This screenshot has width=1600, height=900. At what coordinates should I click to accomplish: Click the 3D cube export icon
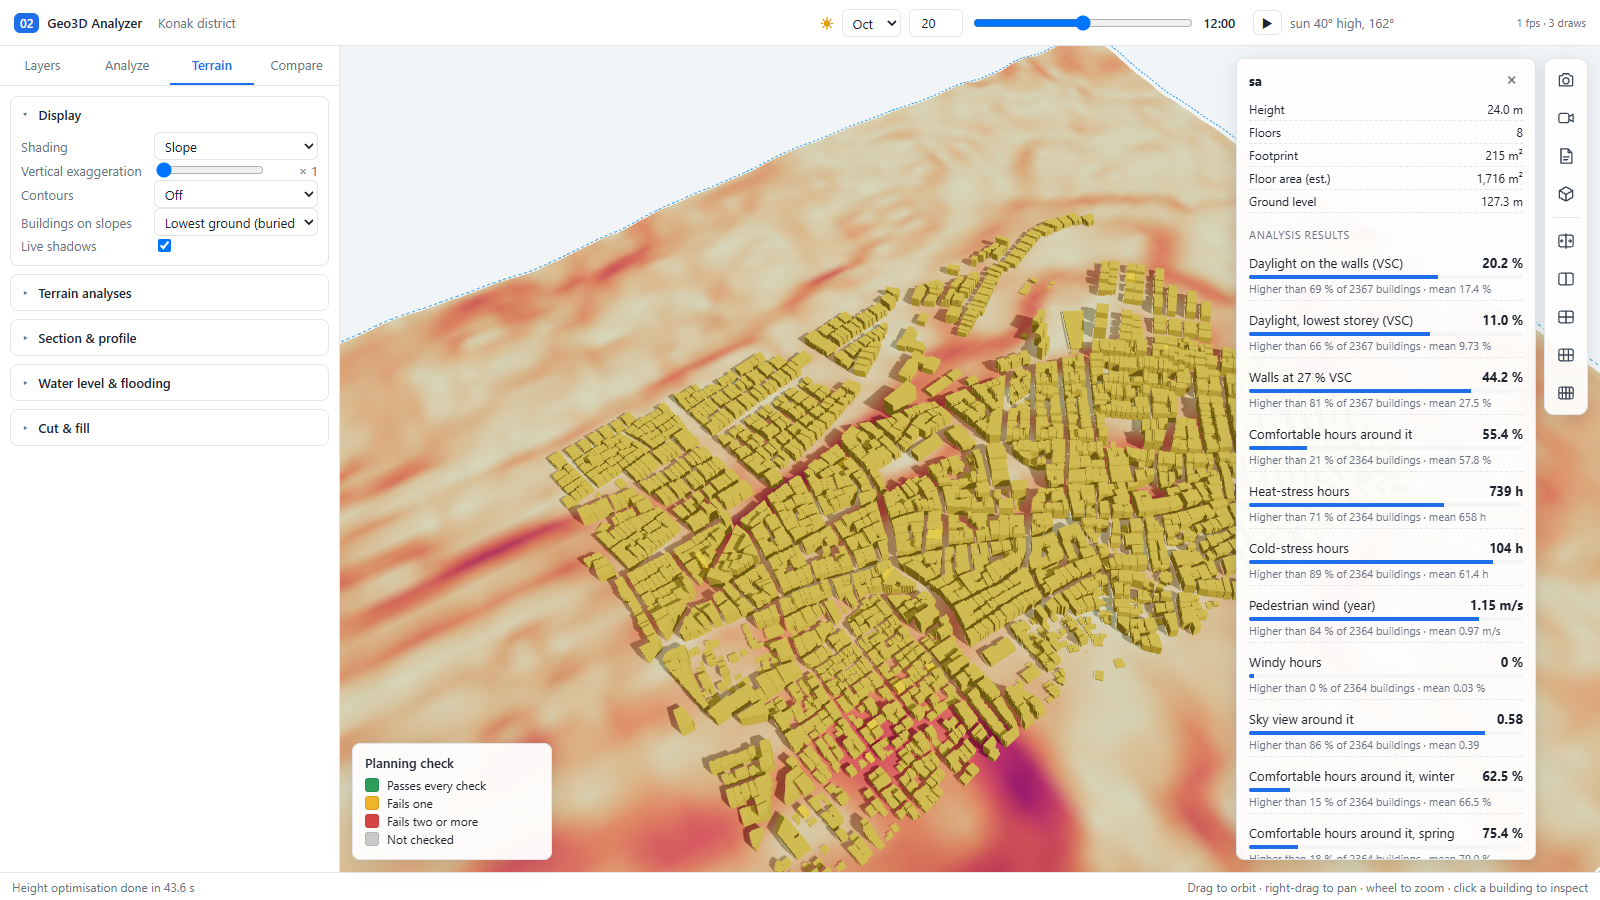coord(1566,194)
